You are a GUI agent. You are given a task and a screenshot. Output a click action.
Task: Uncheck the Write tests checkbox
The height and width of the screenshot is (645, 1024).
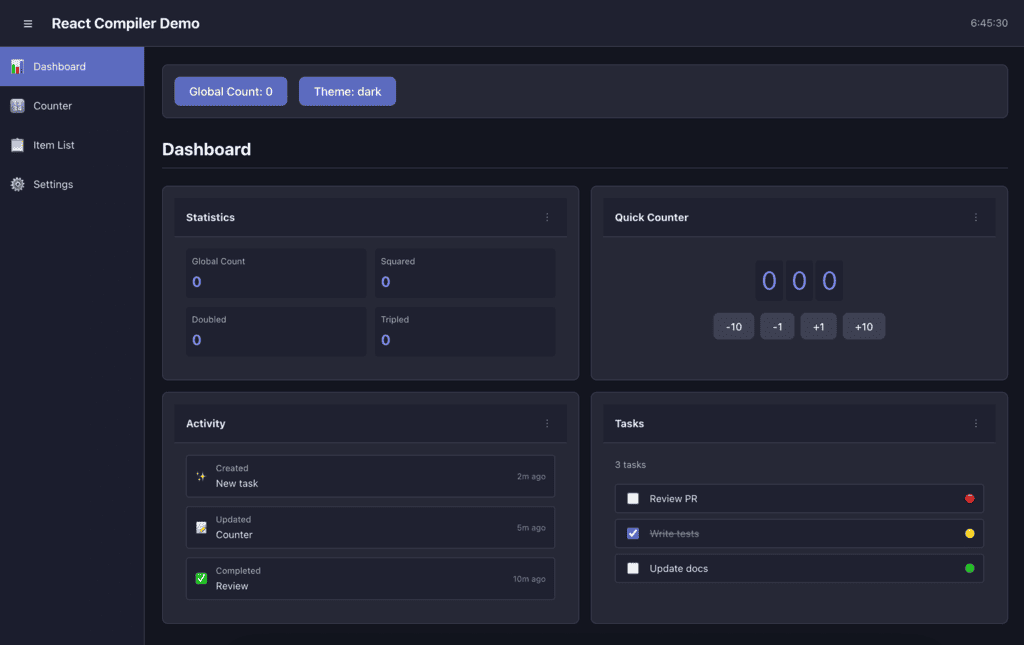click(633, 534)
